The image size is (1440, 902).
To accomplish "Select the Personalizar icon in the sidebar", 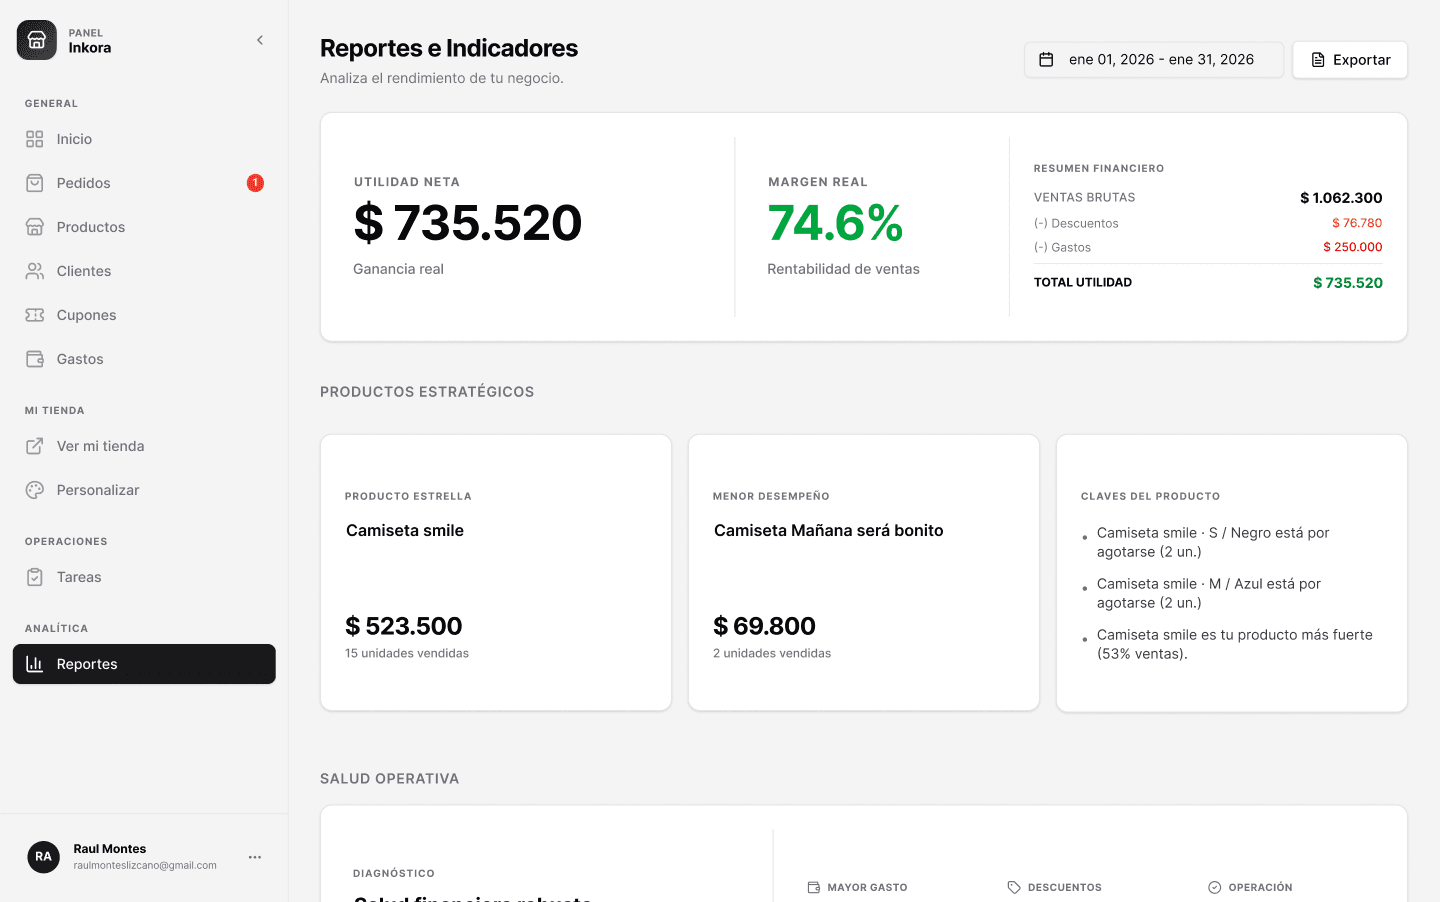I will click(x=34, y=489).
